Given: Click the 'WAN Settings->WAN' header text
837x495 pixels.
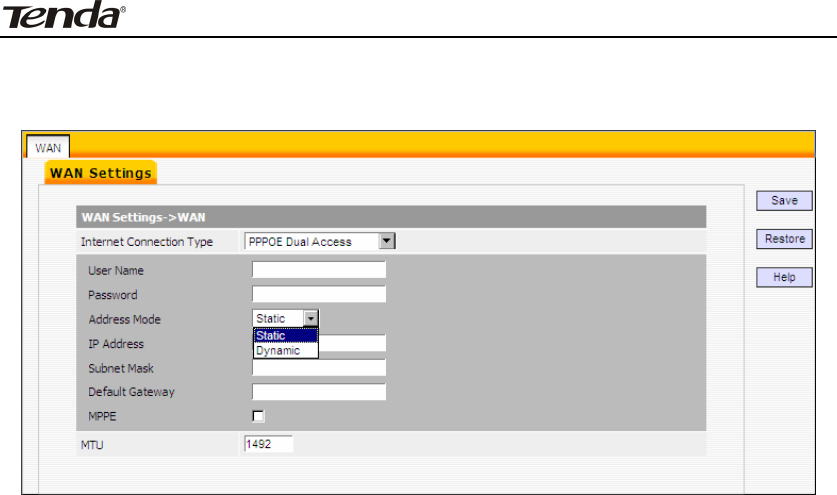Looking at the screenshot, I should point(143,217).
